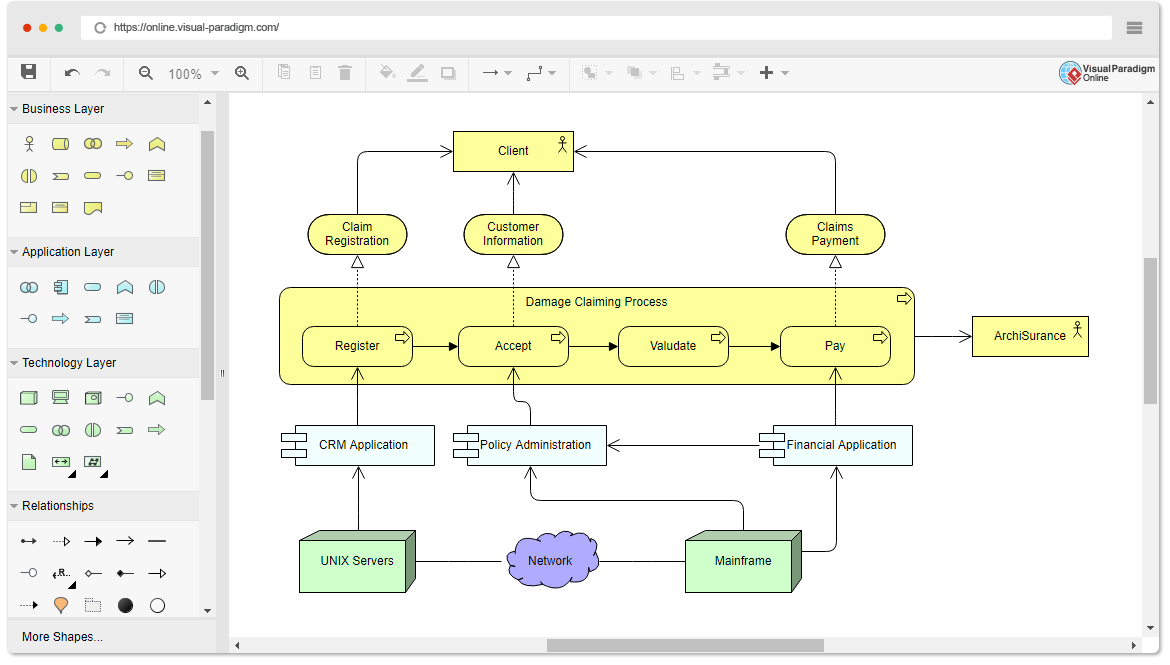The height and width of the screenshot is (665, 1170).
Task: Collapse the Business Layer section
Action: tap(14, 108)
